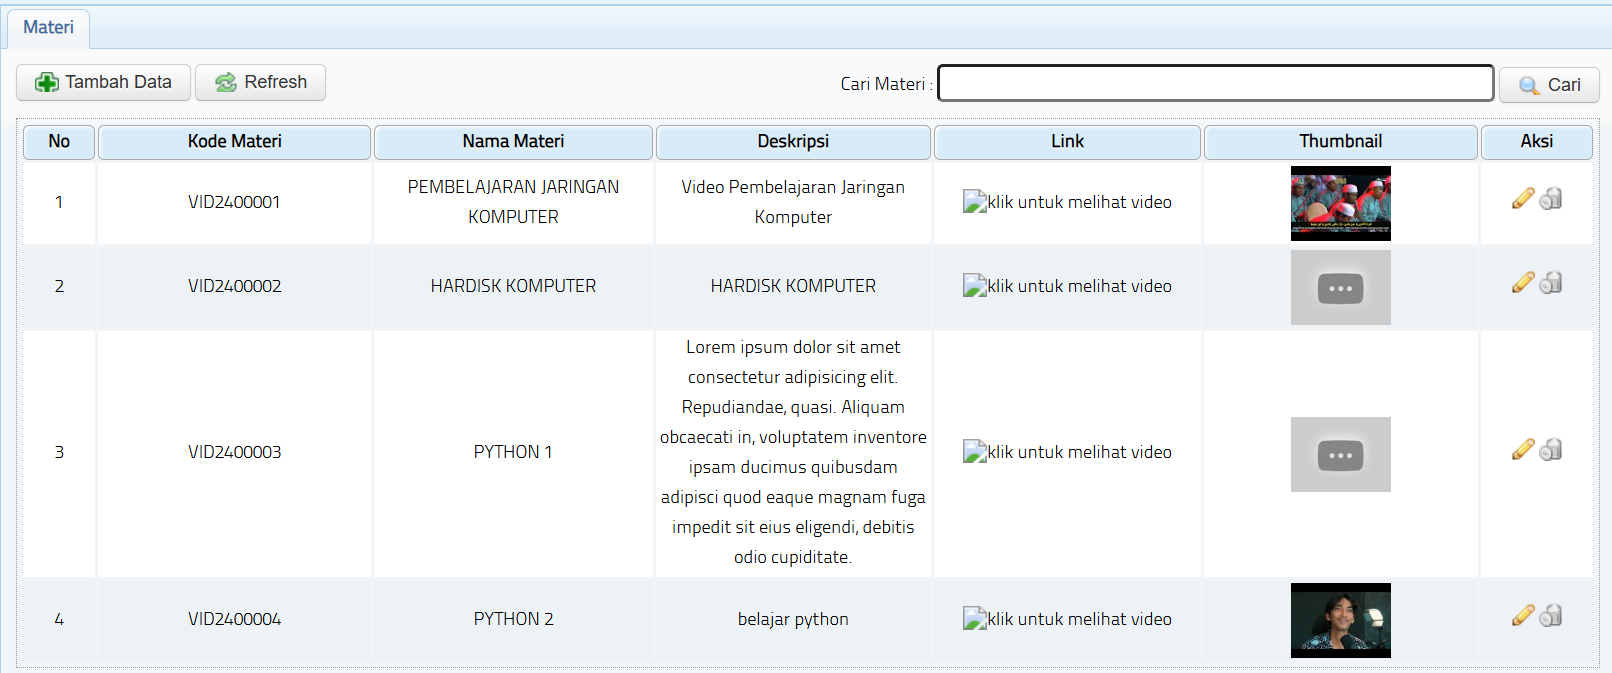The width and height of the screenshot is (1612, 673).
Task: Edit the PYTHON 2 entry with pencil icon
Action: coord(1522,616)
